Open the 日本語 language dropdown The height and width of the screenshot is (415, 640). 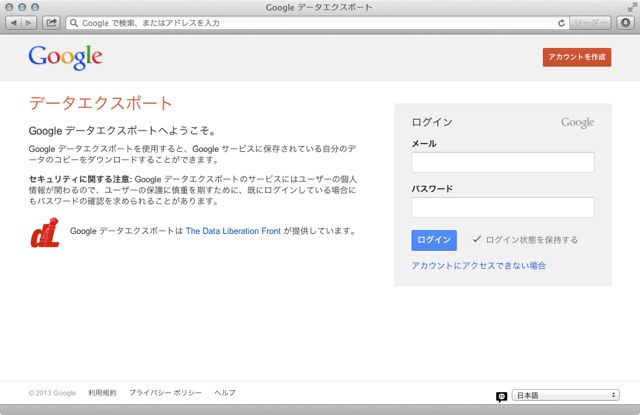point(566,395)
